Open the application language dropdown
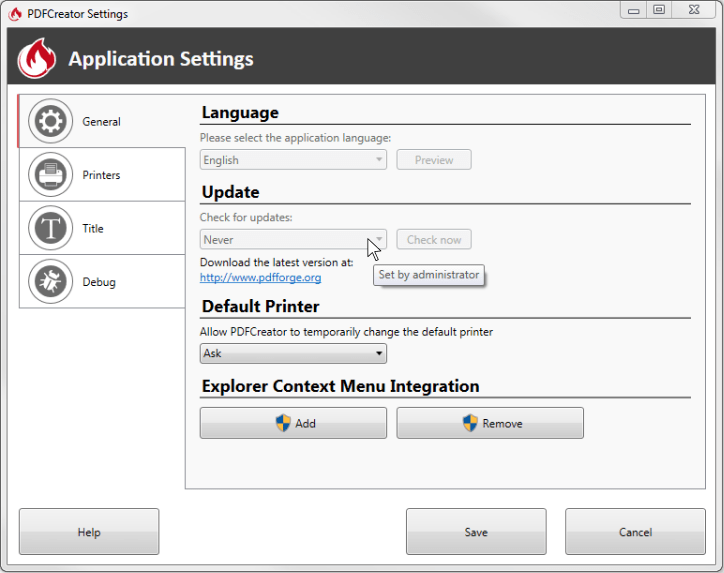Screen dimensions: 724x573 [293, 160]
